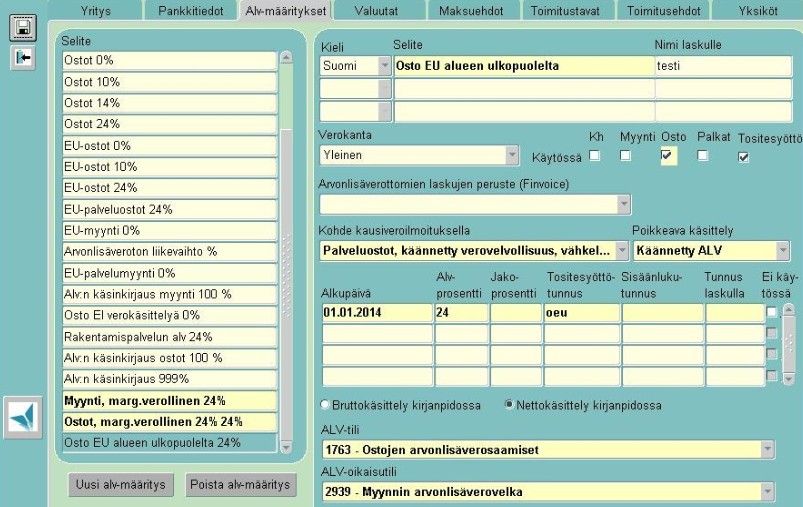The image size is (803, 507).
Task: Click the save floppy disk icon
Action: pos(23,28)
